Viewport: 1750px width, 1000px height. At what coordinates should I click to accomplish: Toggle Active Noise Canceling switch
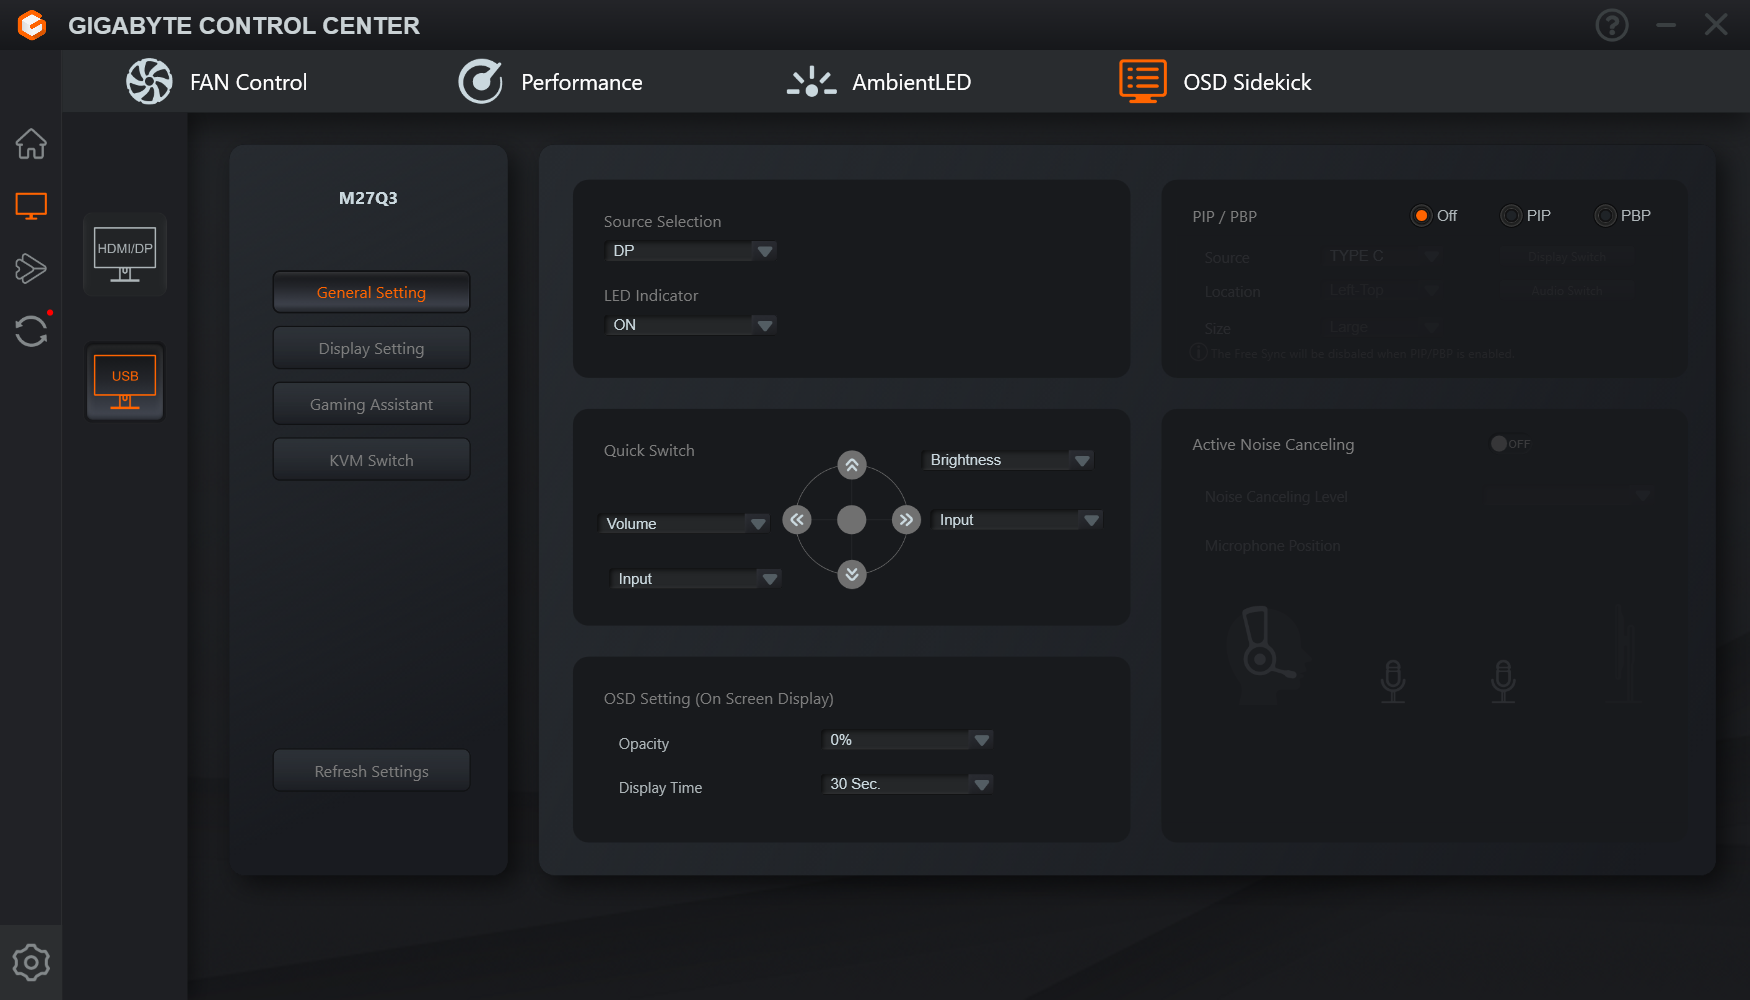tap(1510, 444)
